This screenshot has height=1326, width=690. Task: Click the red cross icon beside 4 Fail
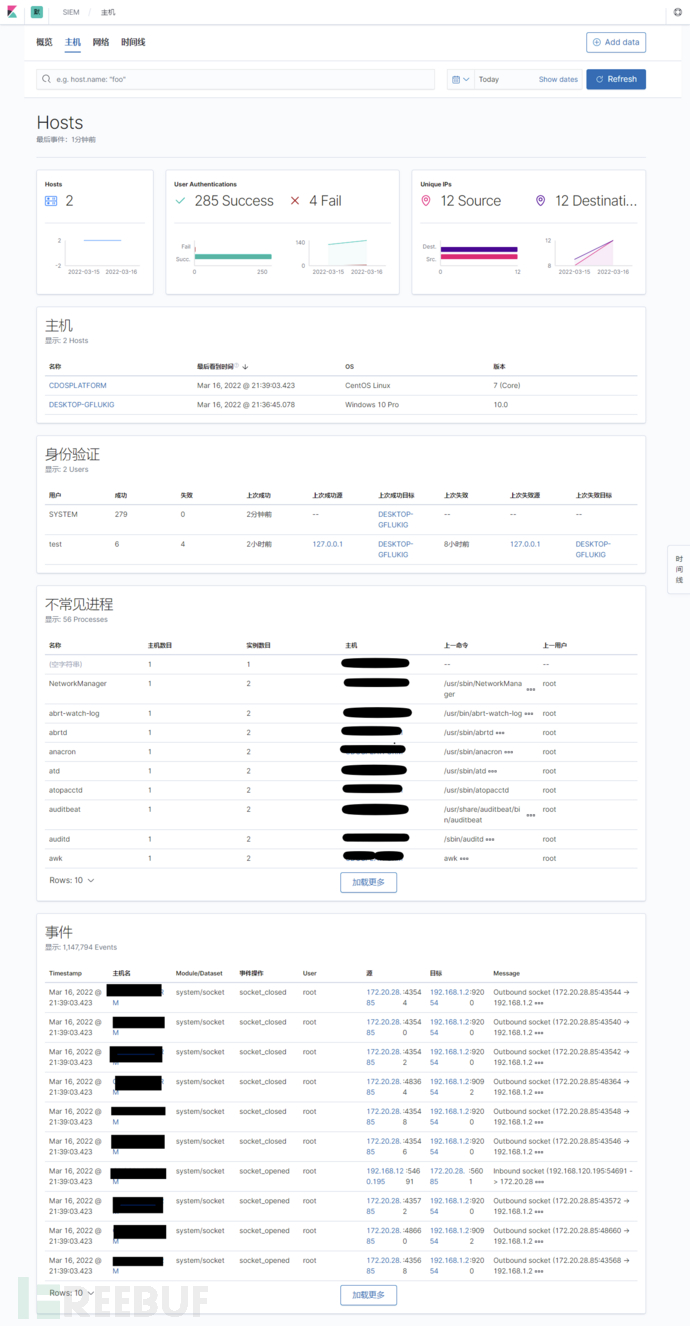[295, 201]
